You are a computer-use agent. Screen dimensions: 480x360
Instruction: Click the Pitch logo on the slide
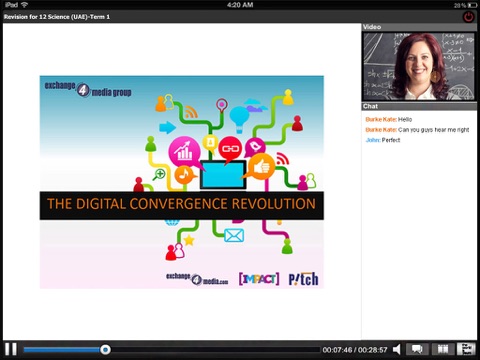(303, 279)
